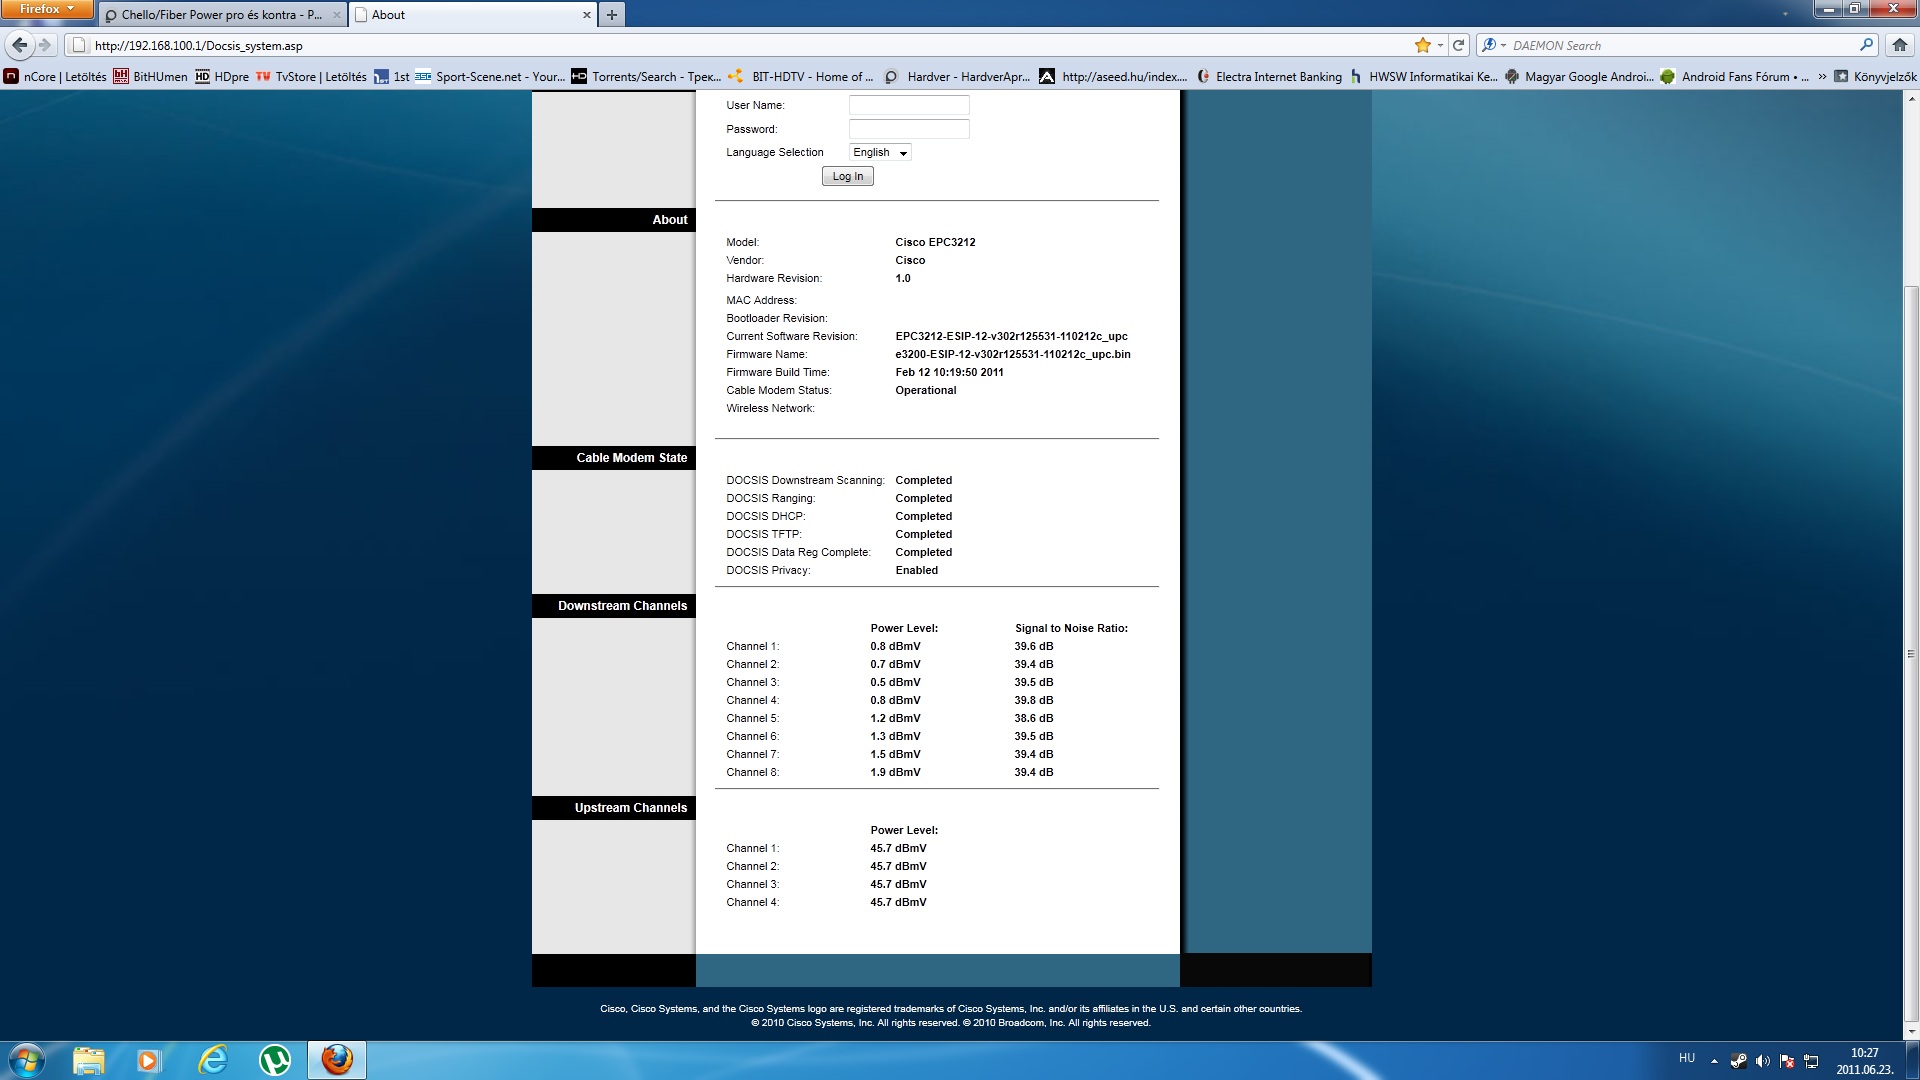Open Windows Explorer from the taskbar
This screenshot has width=1920, height=1080.
(88, 1060)
